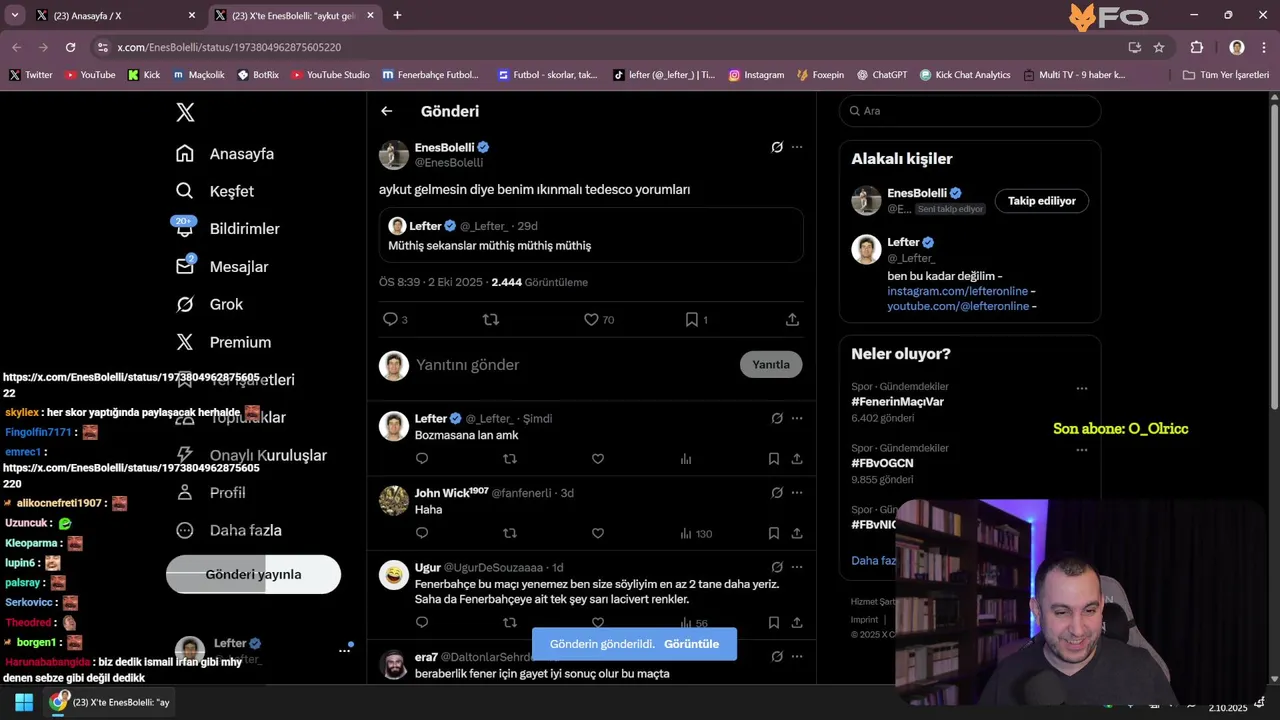Click the Chrome address bar URL
The height and width of the screenshot is (720, 1280).
click(229, 47)
